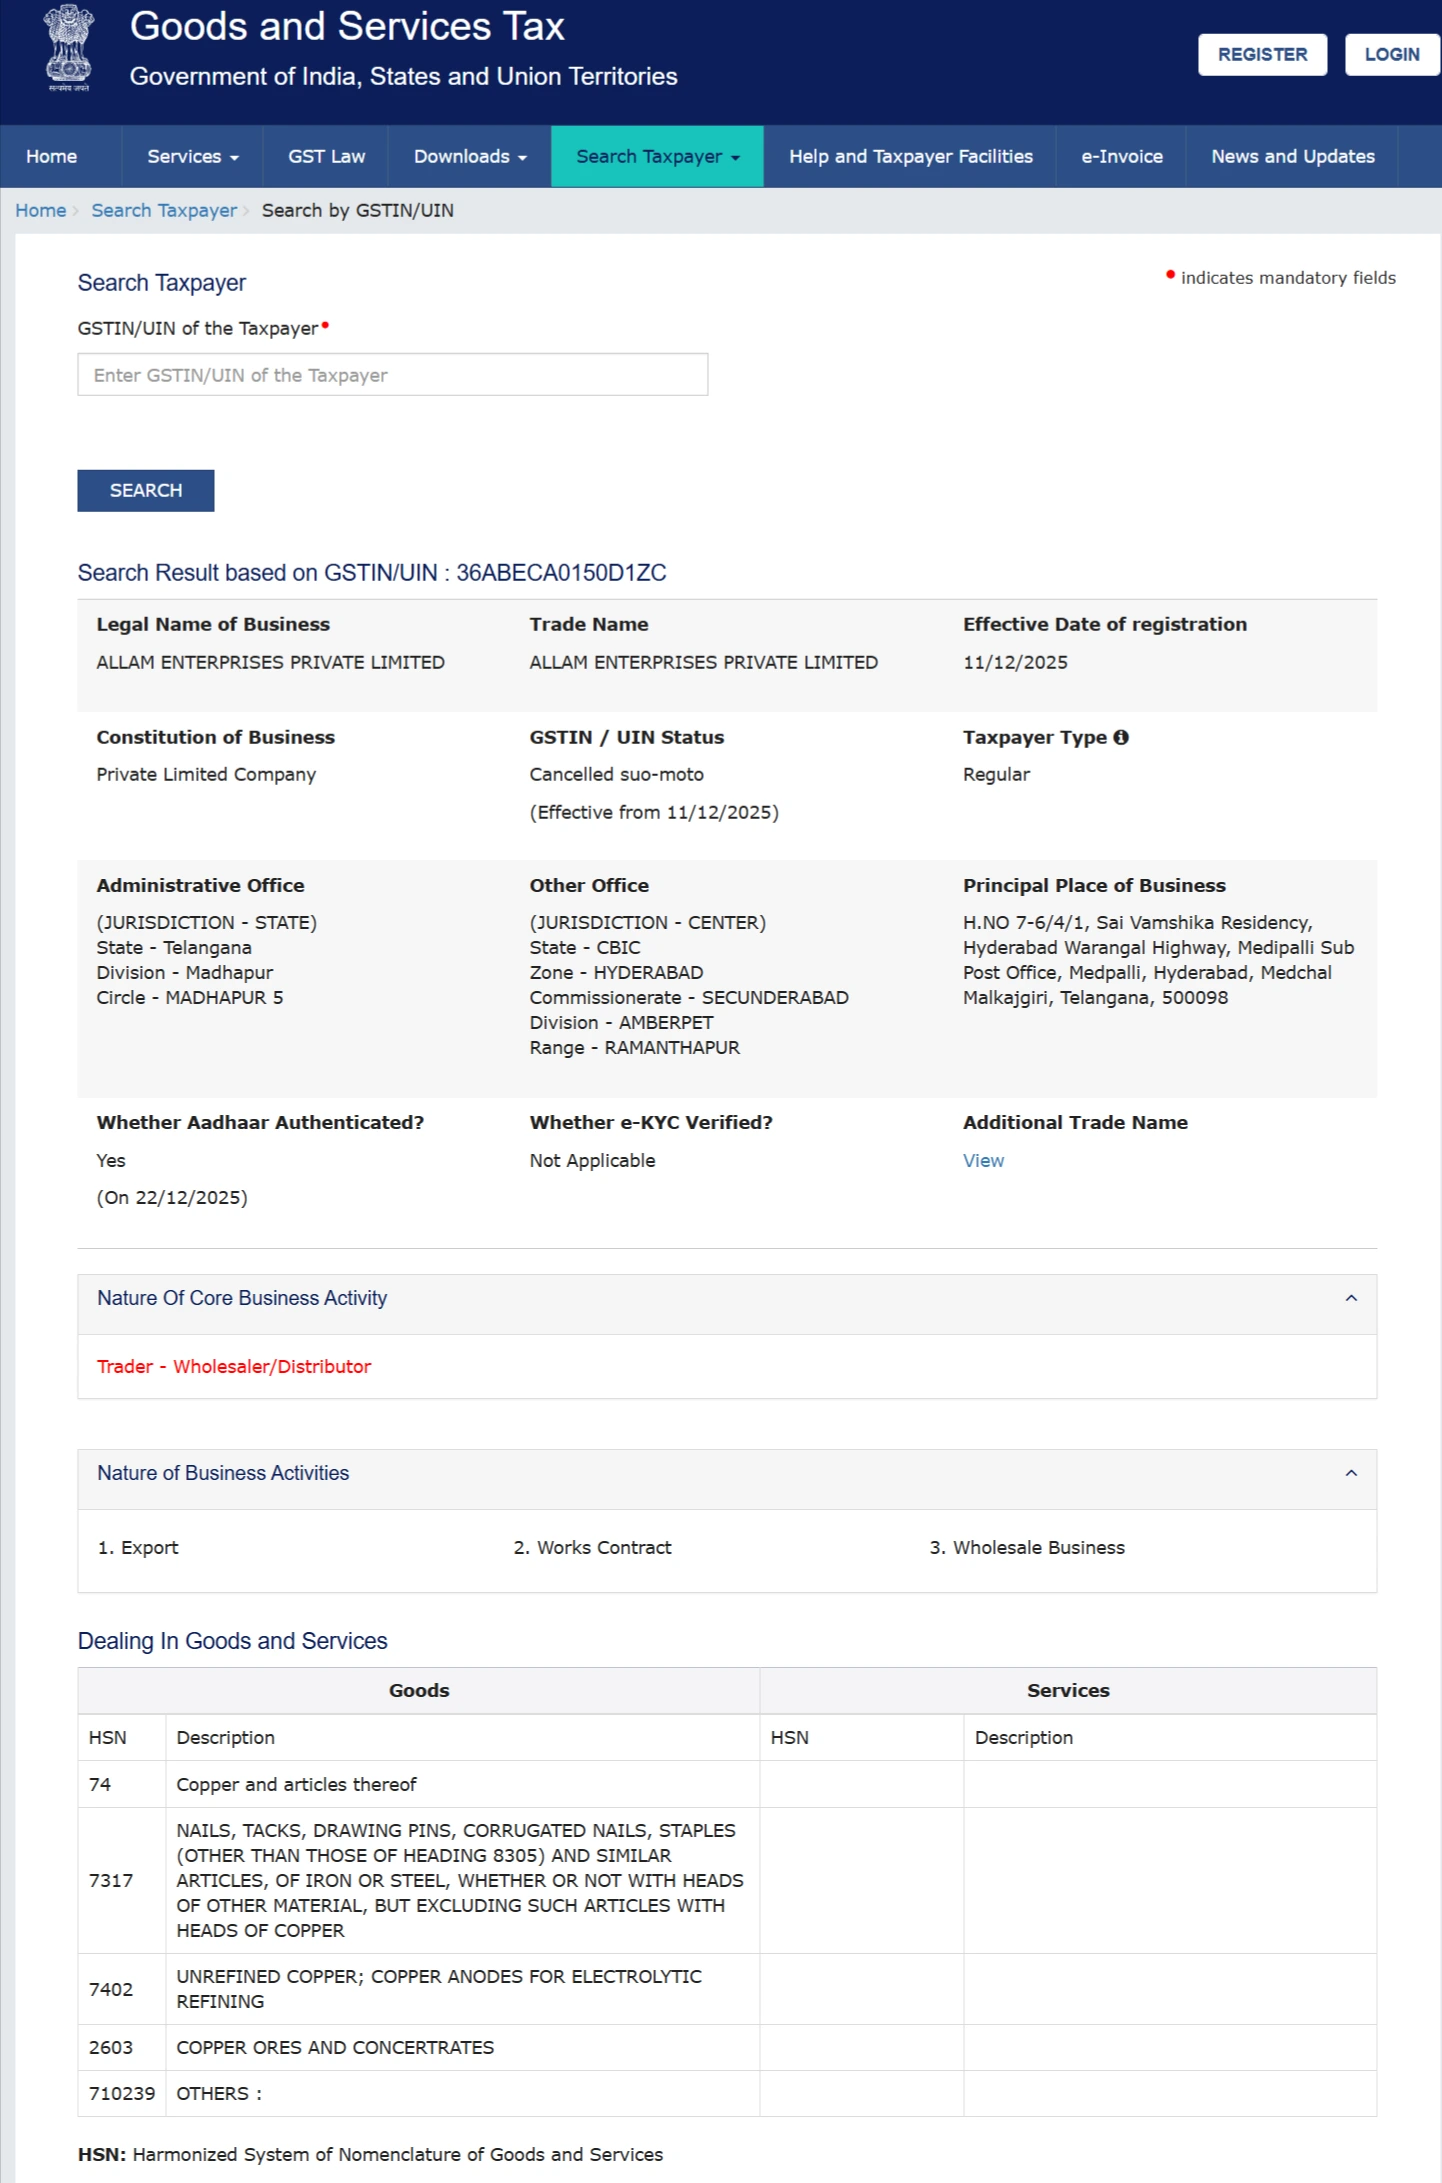The width and height of the screenshot is (1442, 2183).
Task: Click the Not Applicable e-KYC value
Action: tap(593, 1160)
